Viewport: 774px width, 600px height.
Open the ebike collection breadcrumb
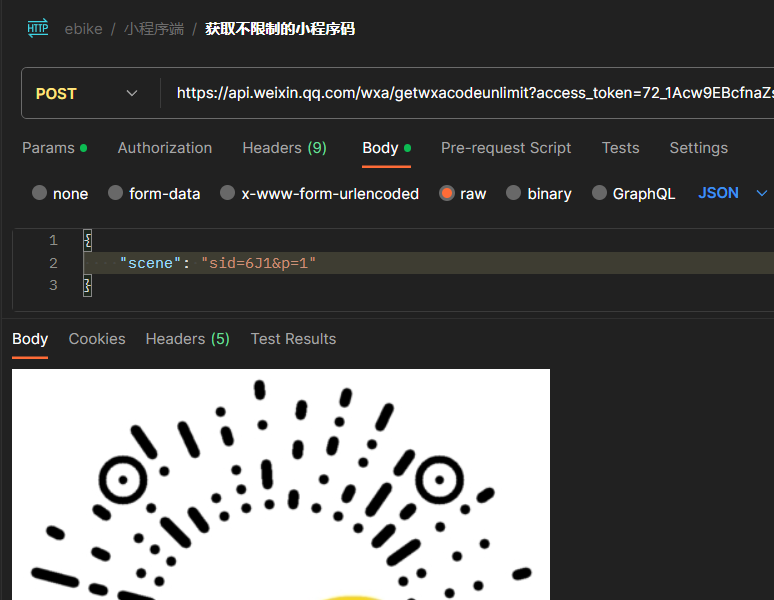[83, 29]
